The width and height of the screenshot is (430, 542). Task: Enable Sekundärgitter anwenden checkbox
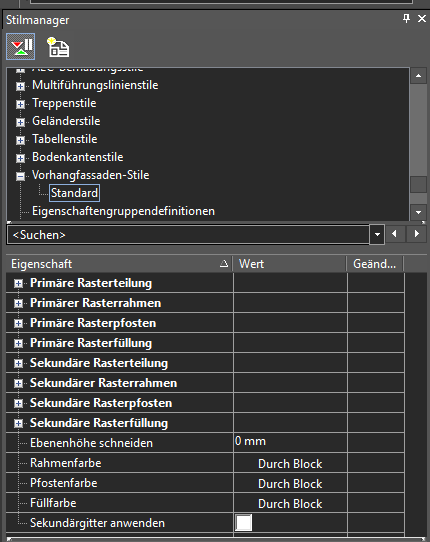pyautogui.click(x=244, y=523)
